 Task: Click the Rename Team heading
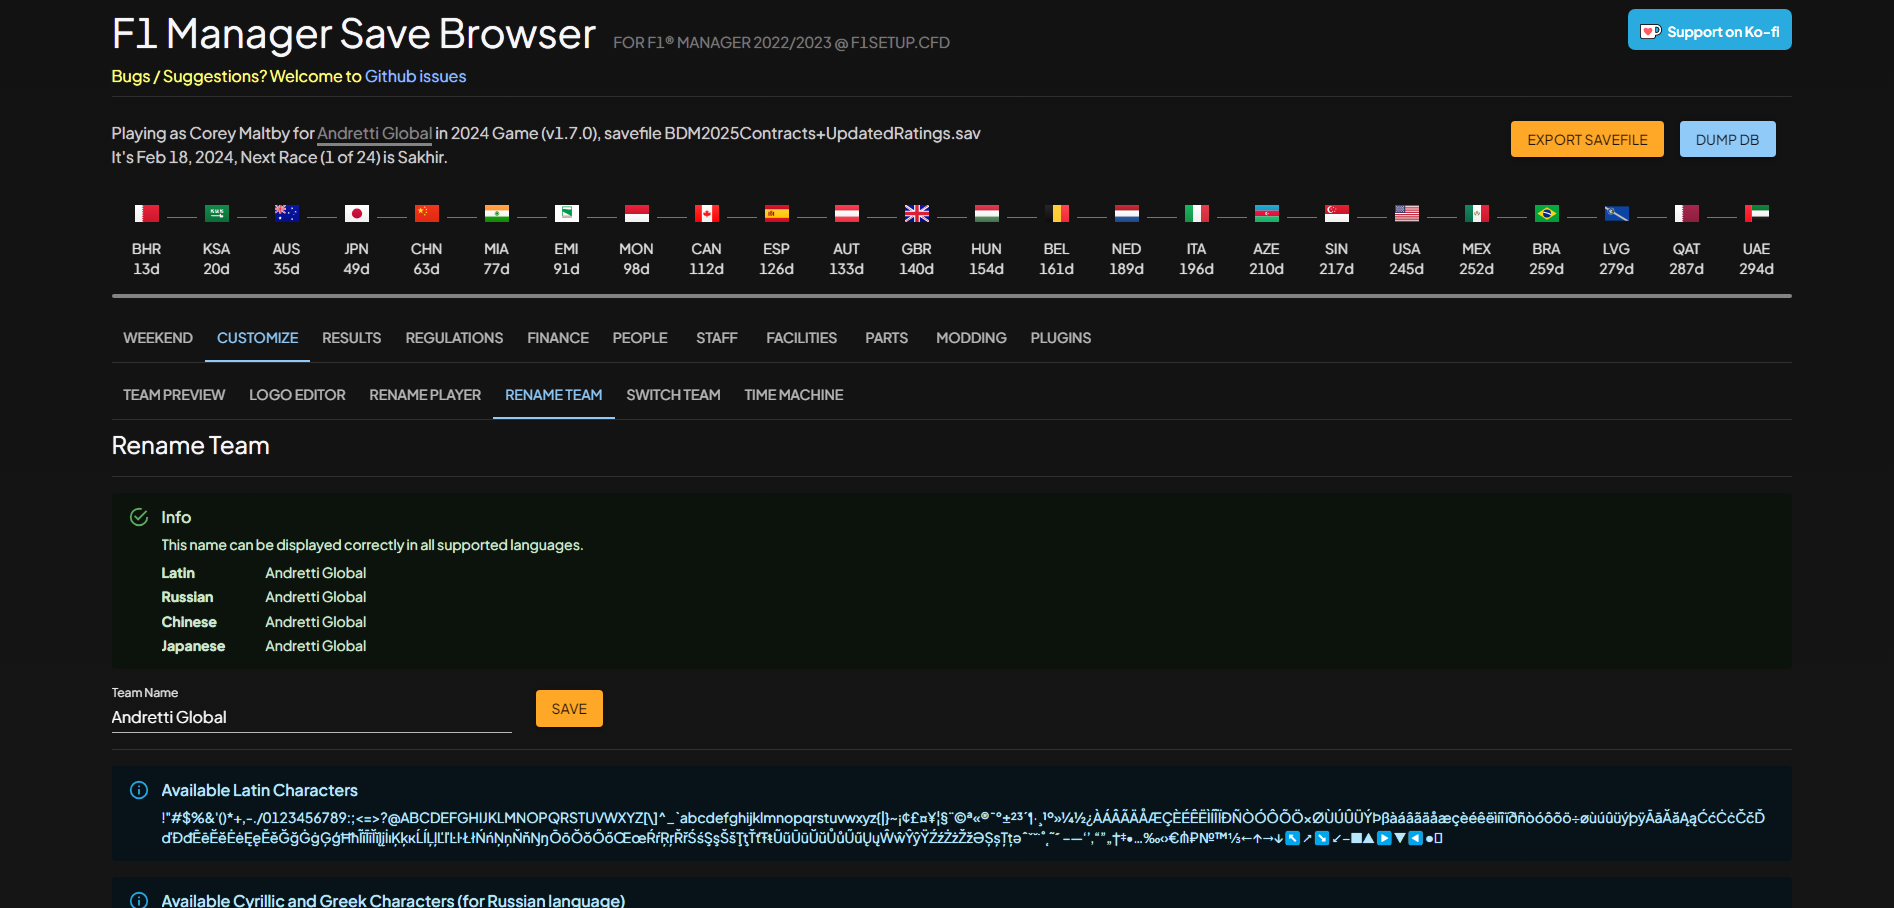[x=191, y=446]
